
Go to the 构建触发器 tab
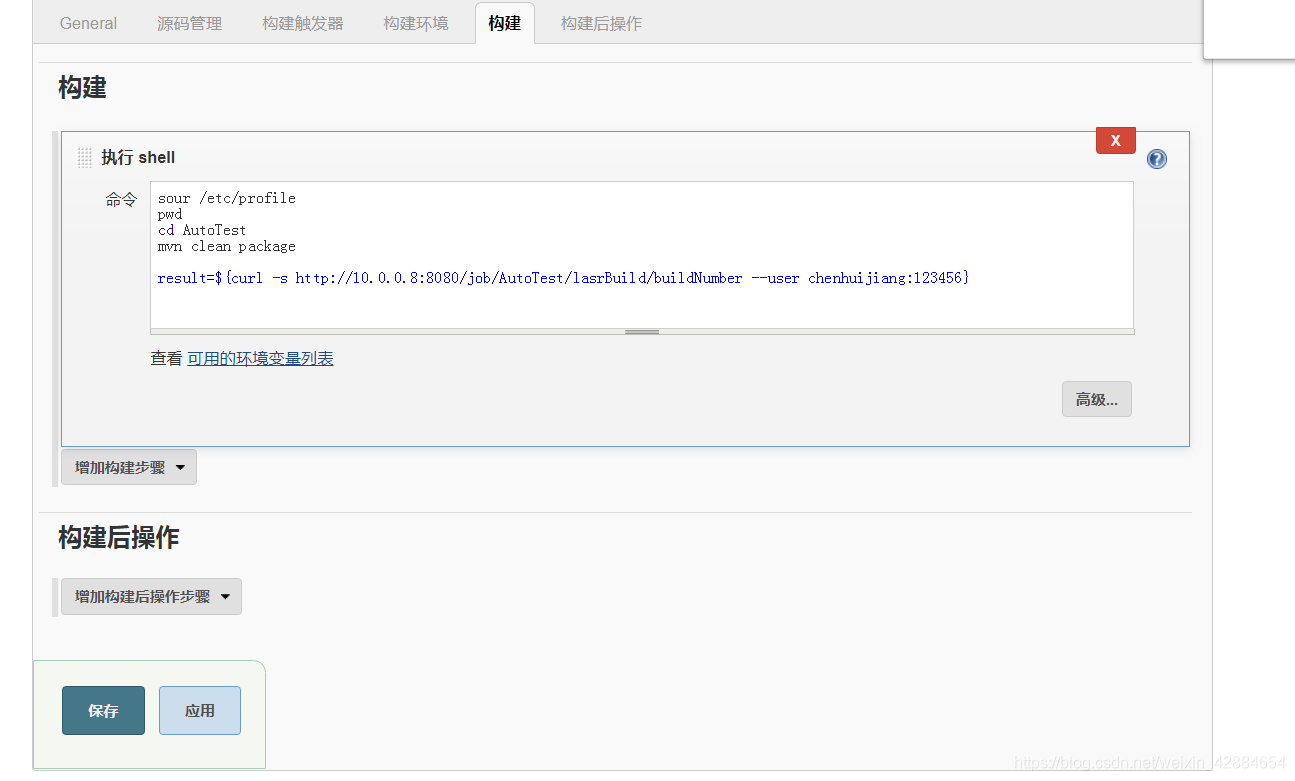point(303,23)
